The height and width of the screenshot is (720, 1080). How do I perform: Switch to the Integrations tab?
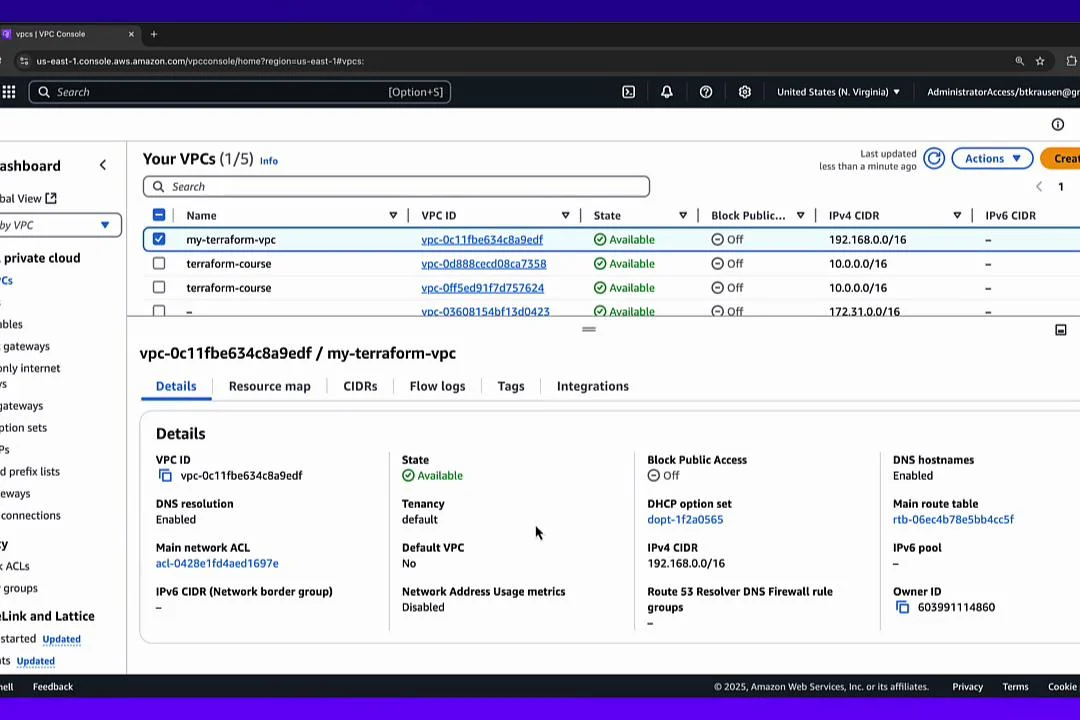click(592, 387)
